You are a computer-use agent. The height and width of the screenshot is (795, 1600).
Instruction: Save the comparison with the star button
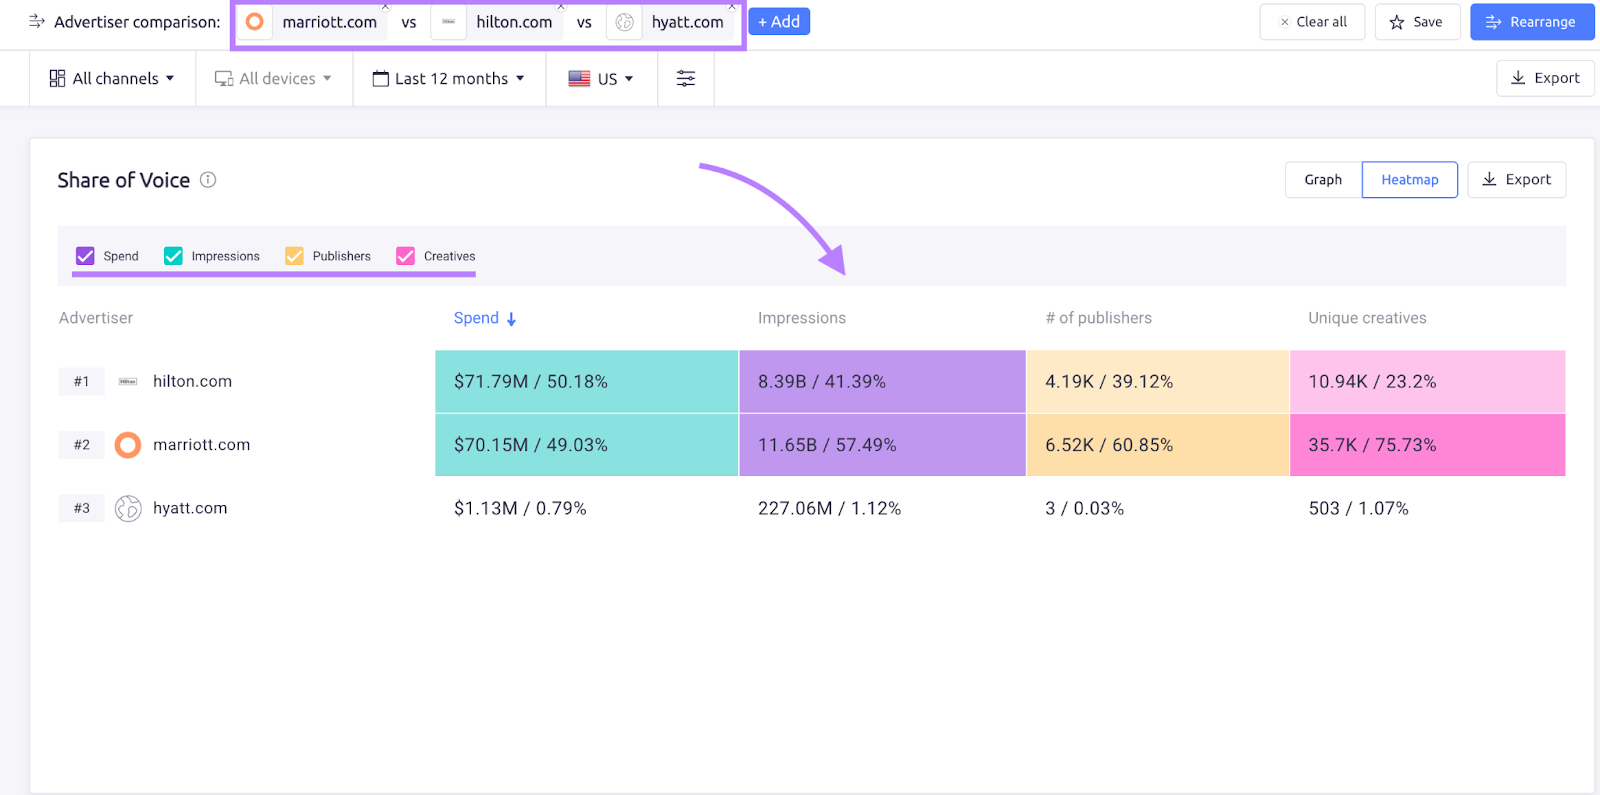click(1417, 22)
